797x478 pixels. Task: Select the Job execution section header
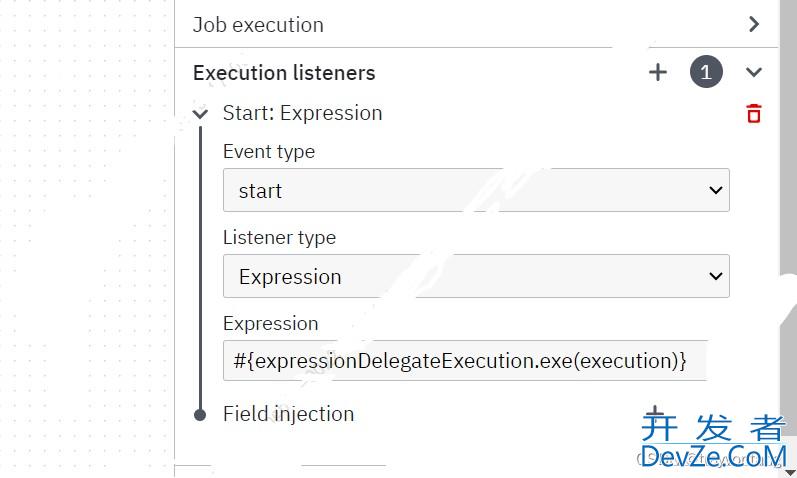[x=476, y=24]
